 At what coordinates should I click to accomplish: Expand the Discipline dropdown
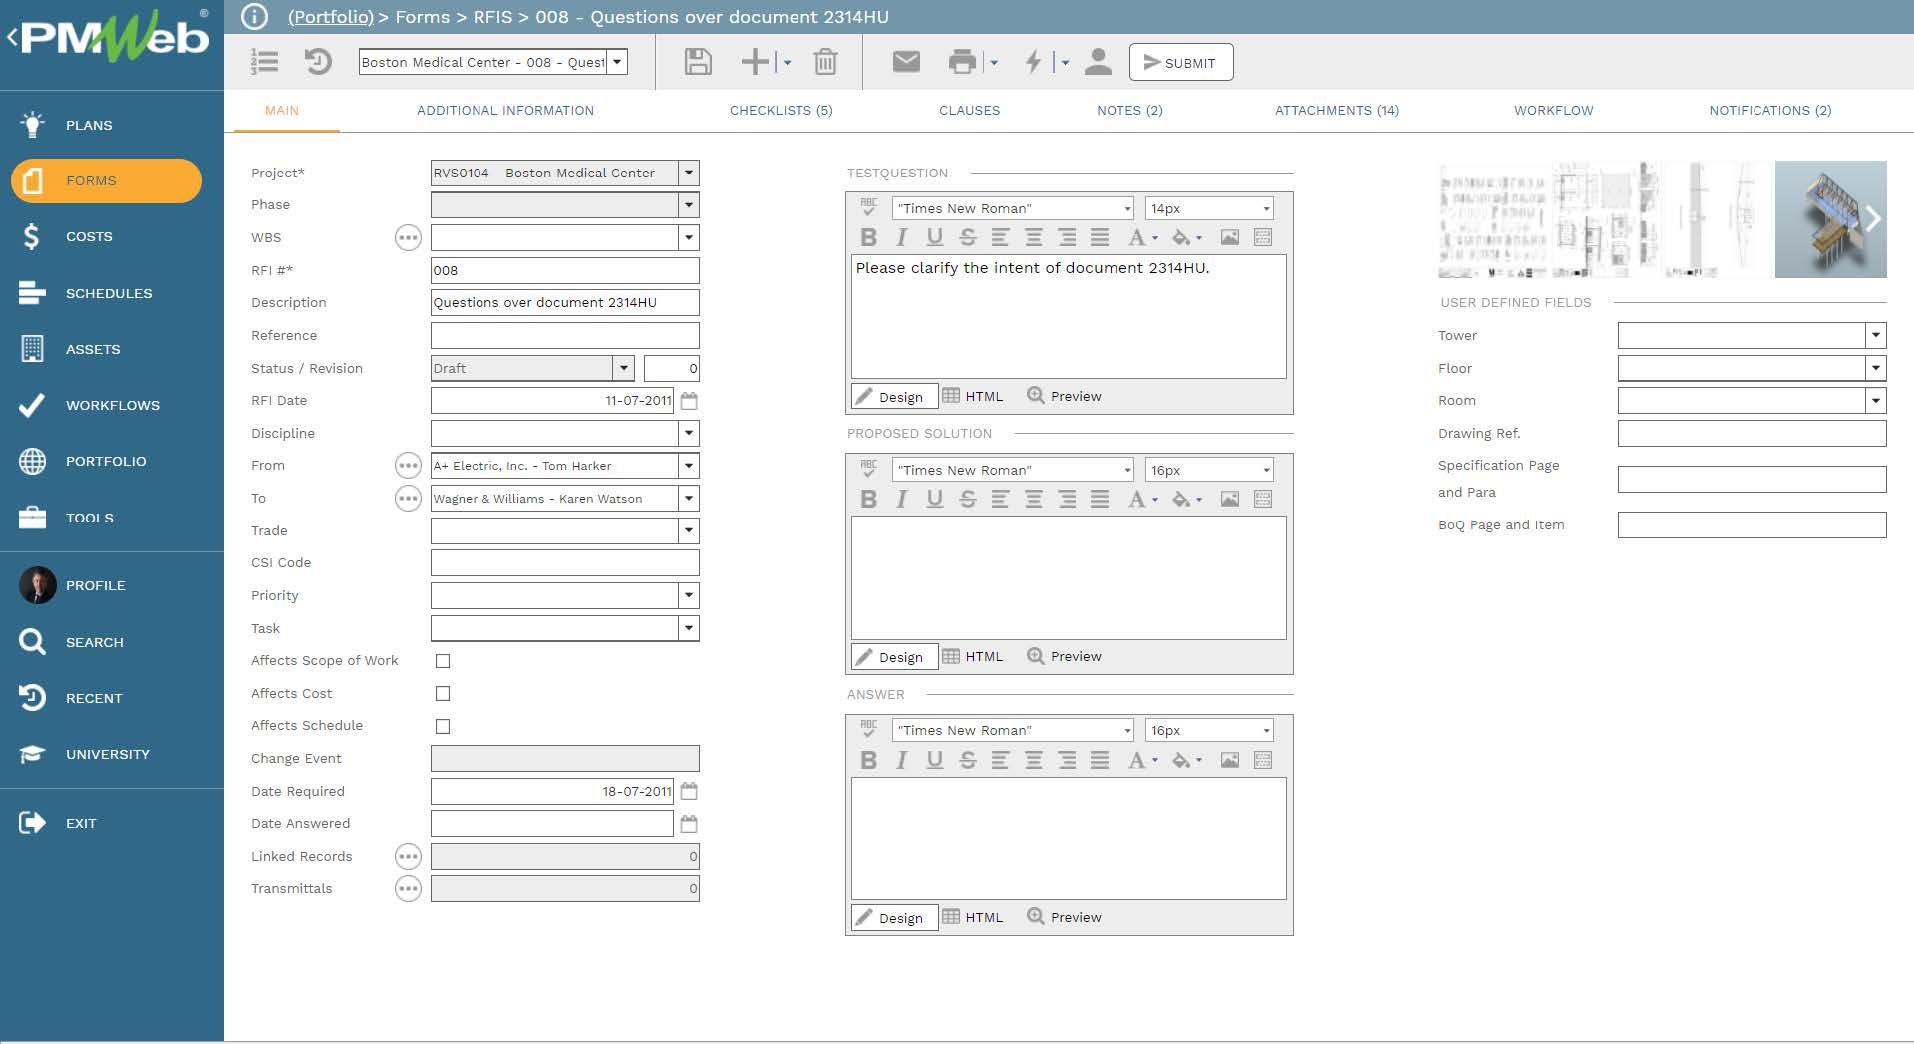pyautogui.click(x=688, y=433)
